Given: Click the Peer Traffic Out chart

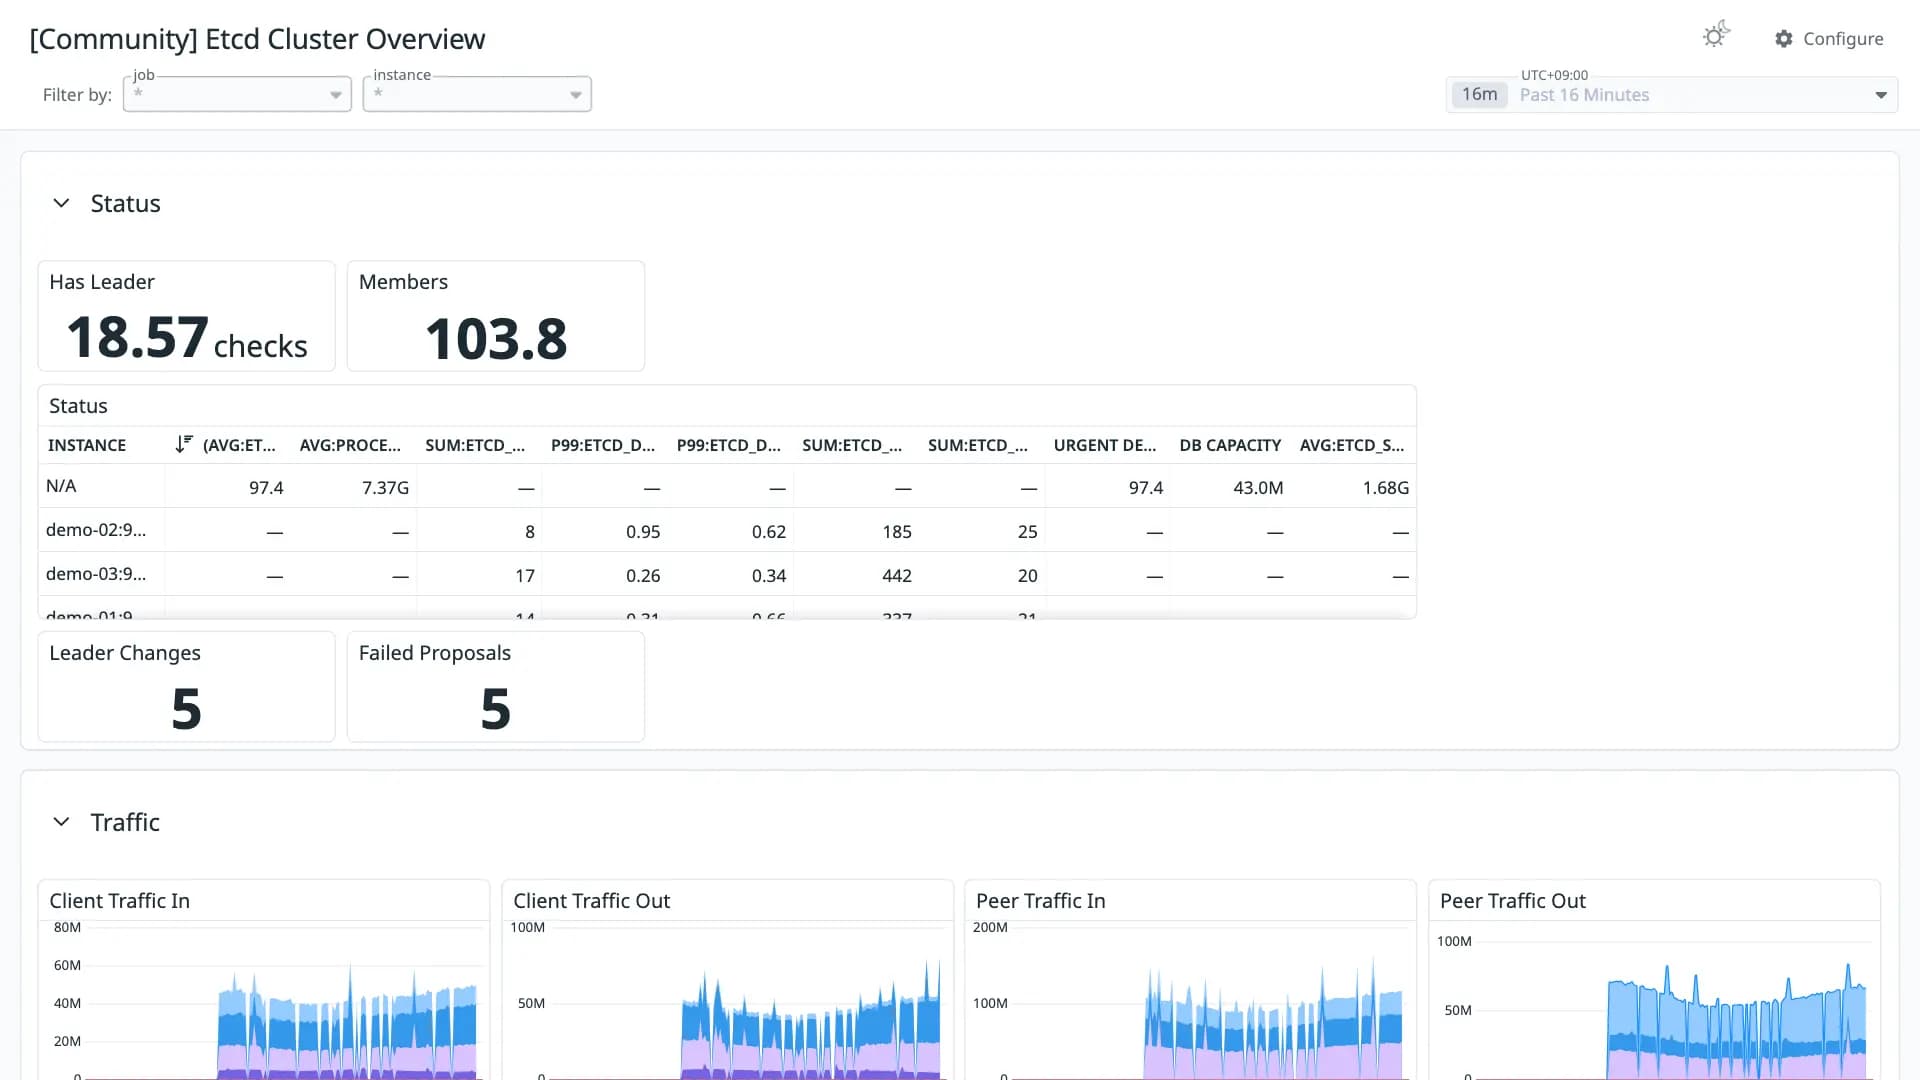Looking at the screenshot, I should [x=1654, y=980].
